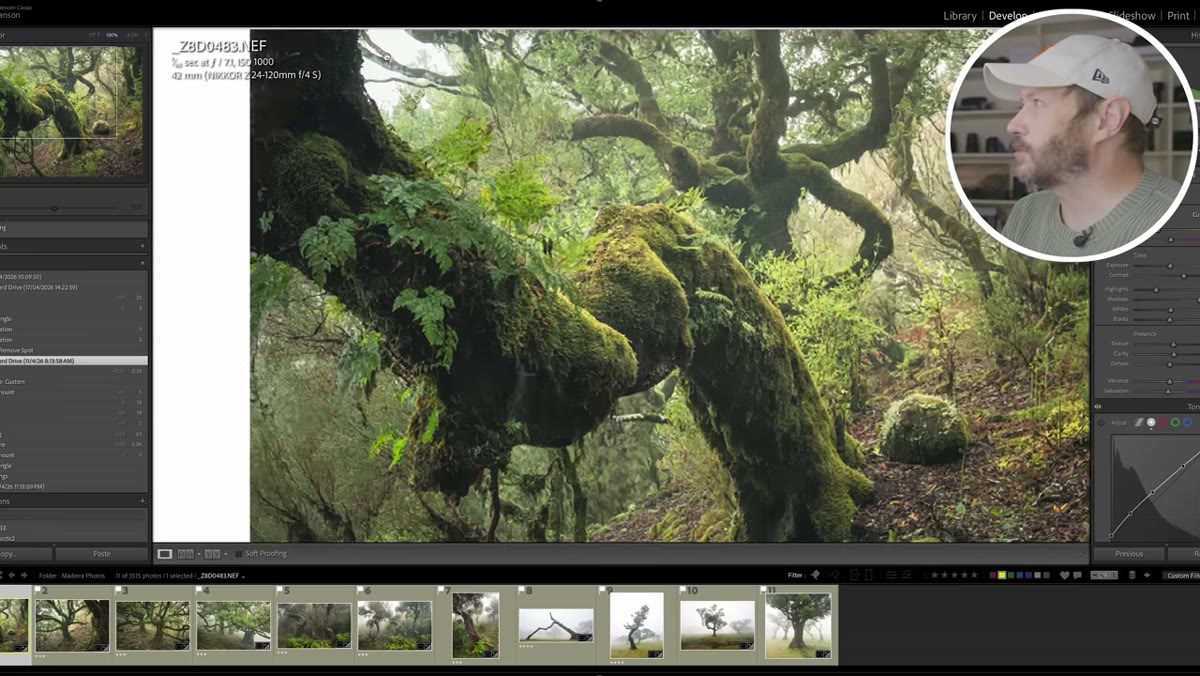
Task: Open the Print module
Action: coord(1178,16)
